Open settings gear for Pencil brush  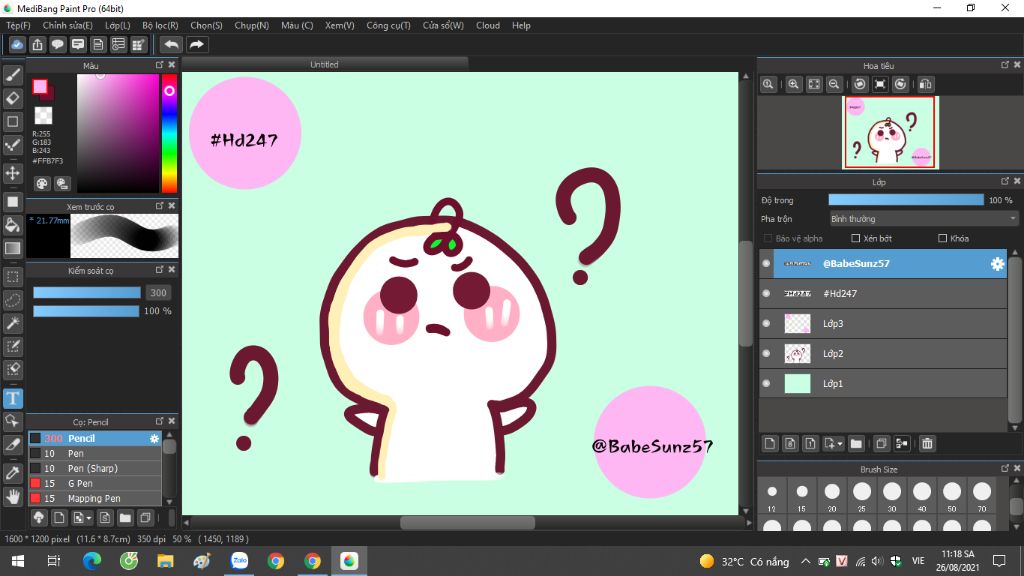point(154,439)
